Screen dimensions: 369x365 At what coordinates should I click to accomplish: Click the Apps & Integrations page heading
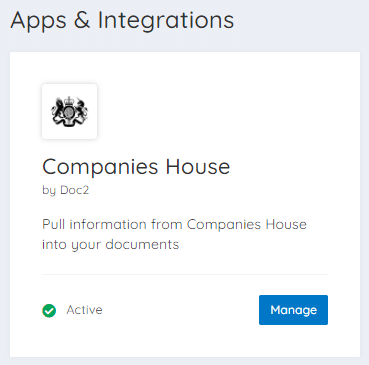pos(122,21)
